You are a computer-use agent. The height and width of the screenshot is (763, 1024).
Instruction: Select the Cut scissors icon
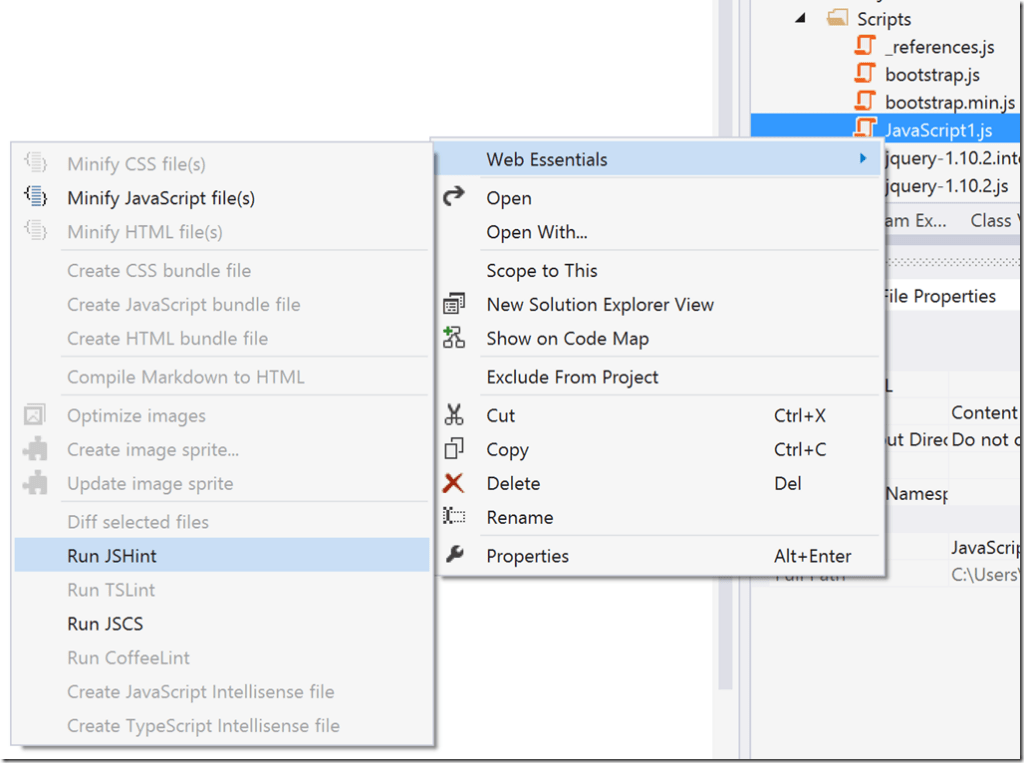pos(456,414)
